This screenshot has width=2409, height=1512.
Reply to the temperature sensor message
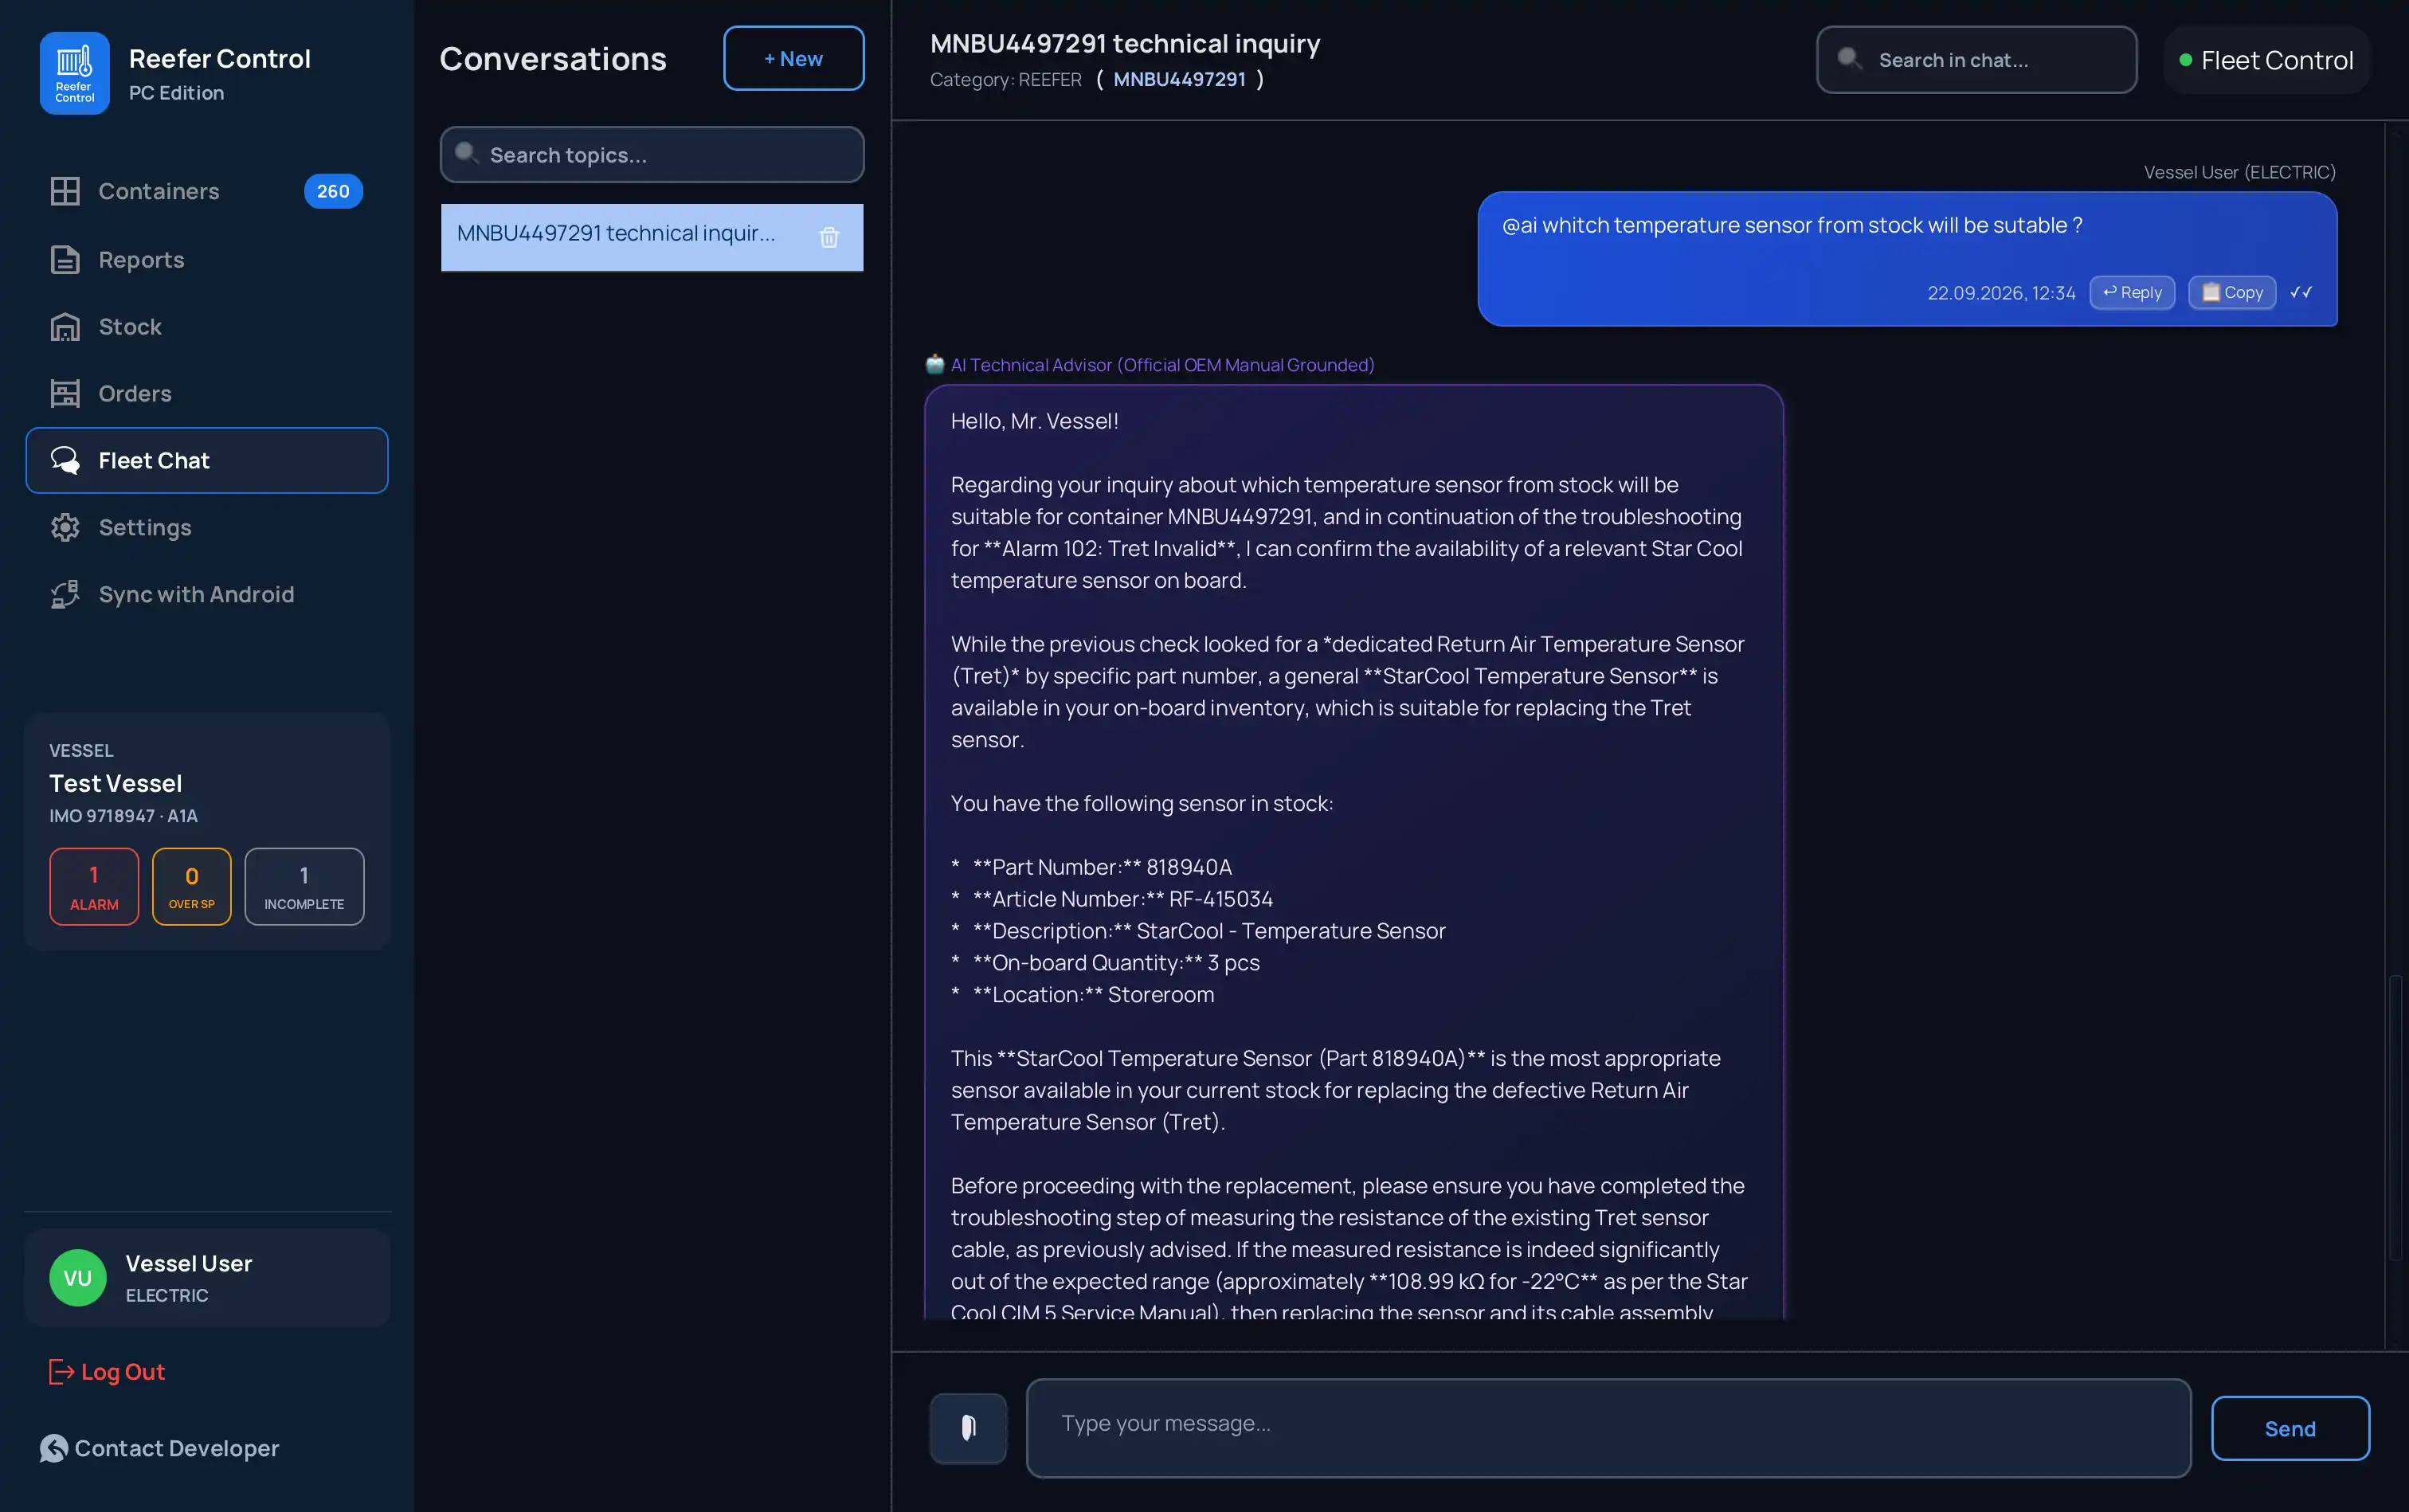click(2132, 293)
